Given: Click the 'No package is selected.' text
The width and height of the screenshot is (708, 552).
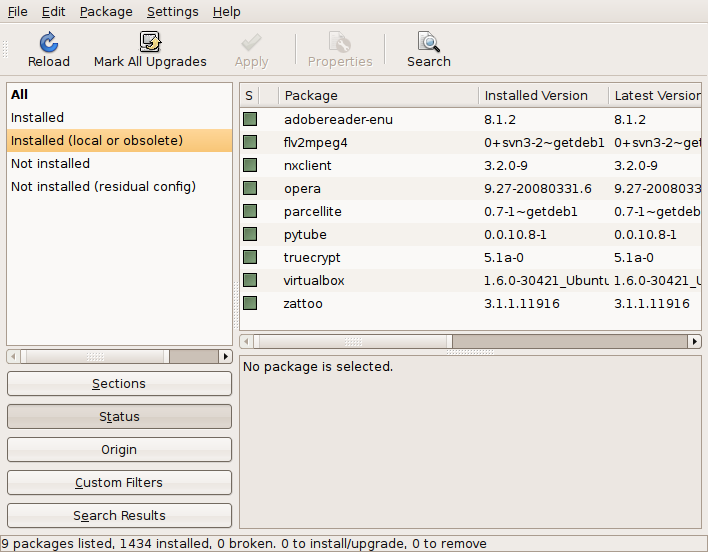Looking at the screenshot, I should (318, 366).
